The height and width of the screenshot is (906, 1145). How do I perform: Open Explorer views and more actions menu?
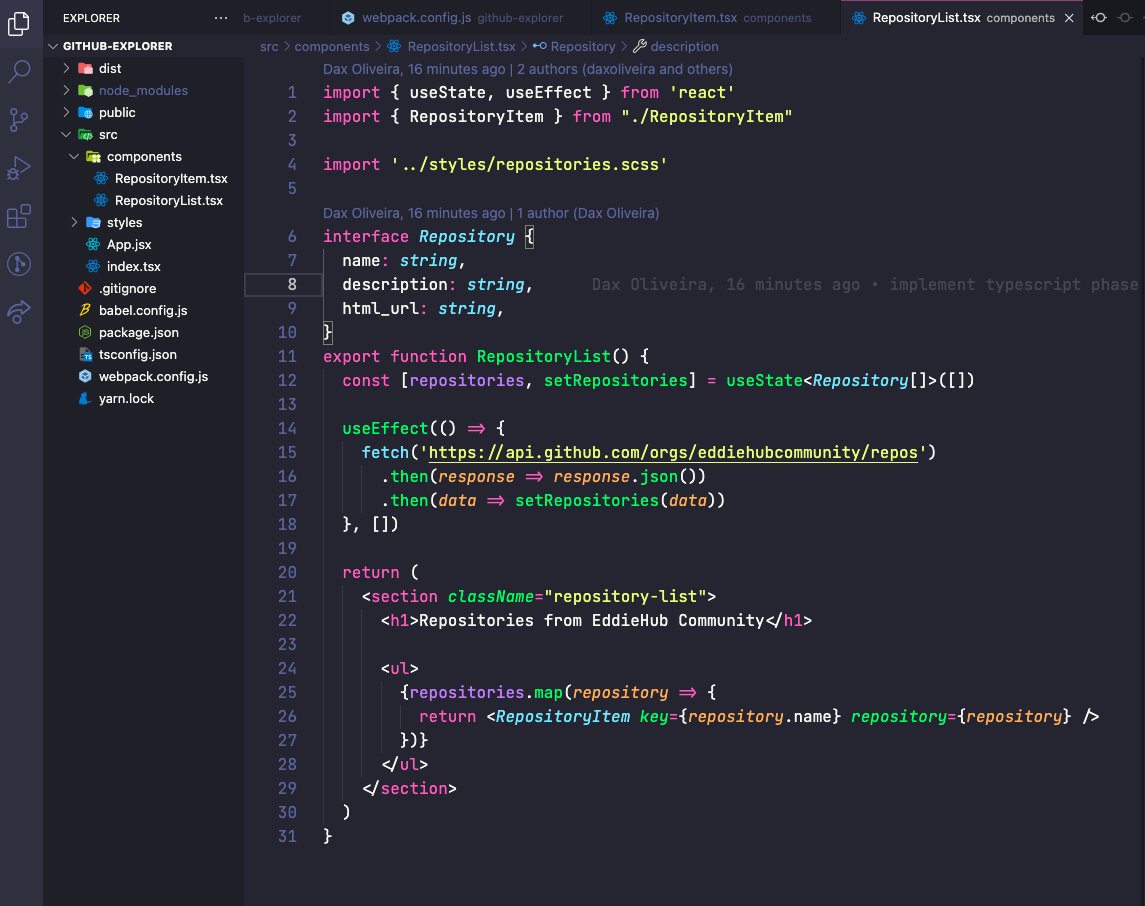click(221, 18)
